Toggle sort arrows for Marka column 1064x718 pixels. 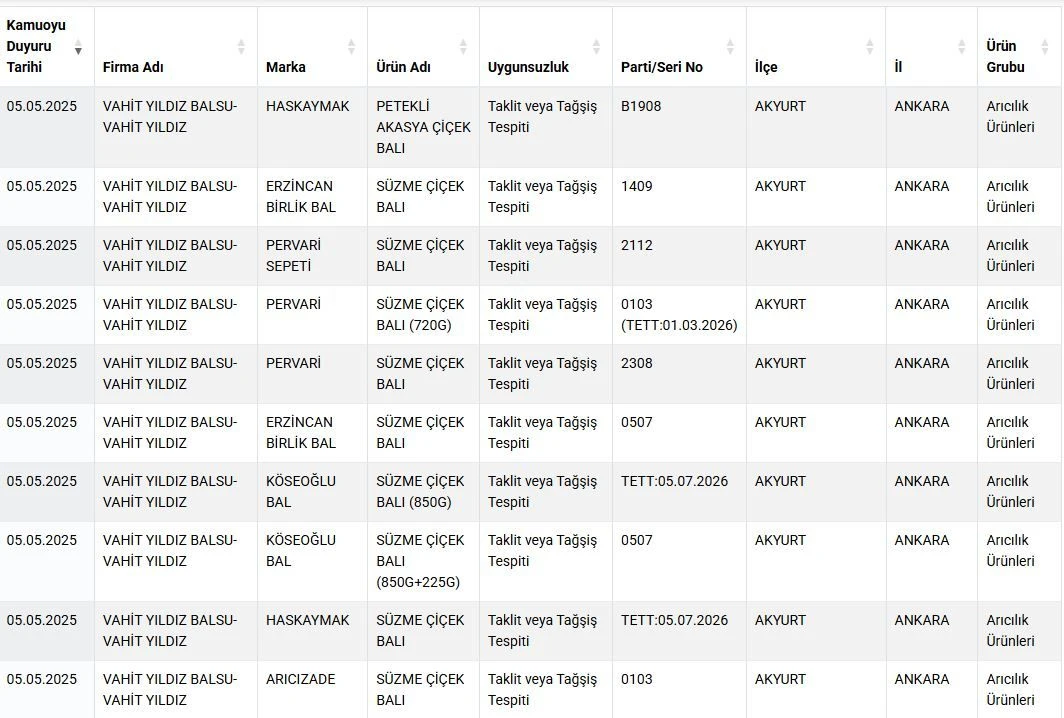pos(352,47)
